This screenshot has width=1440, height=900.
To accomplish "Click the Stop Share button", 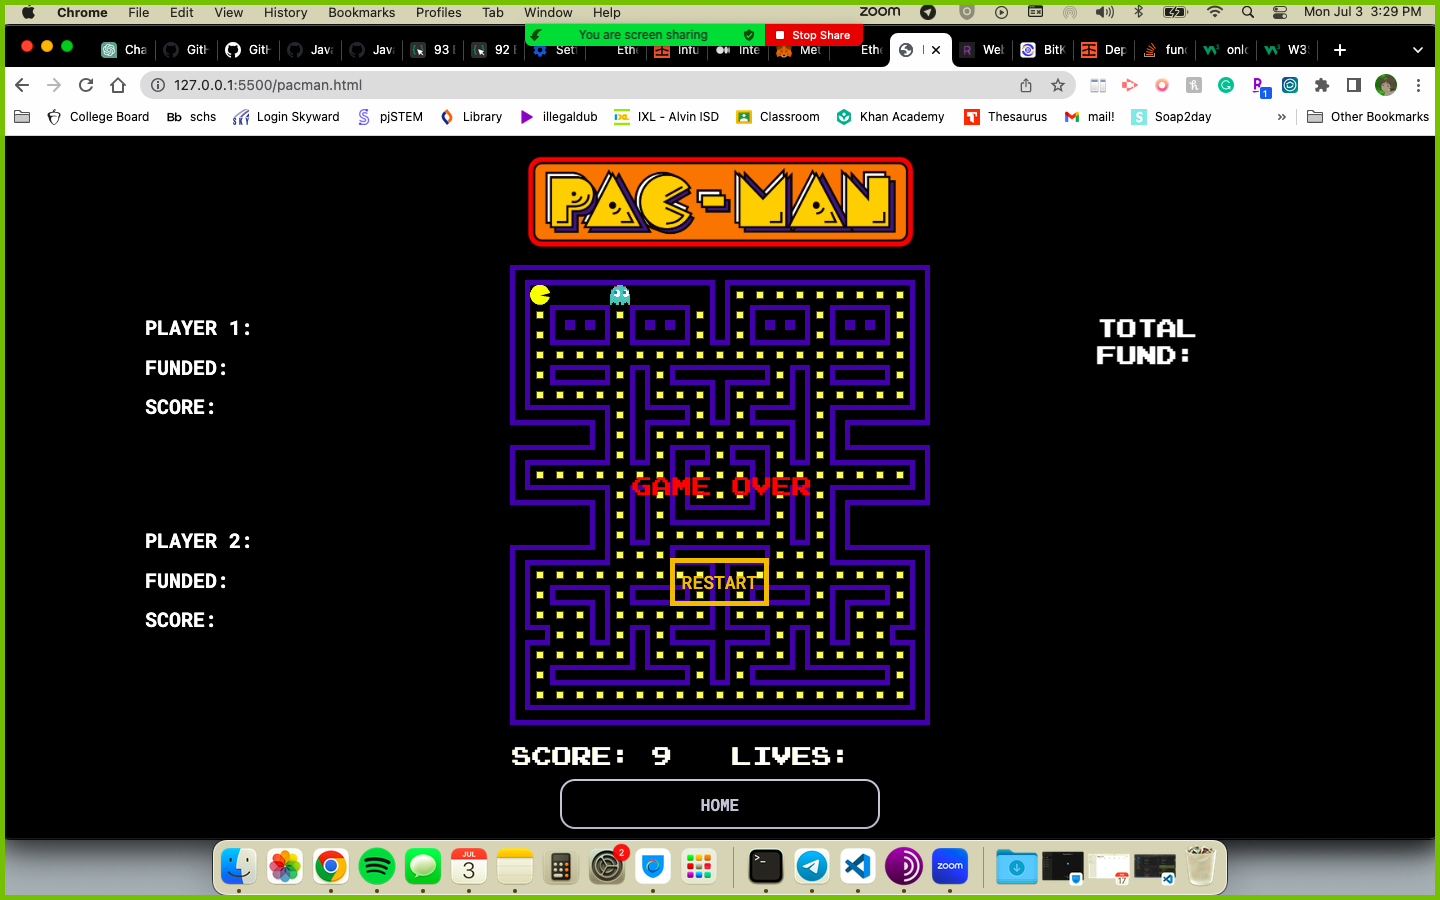I will (x=813, y=35).
